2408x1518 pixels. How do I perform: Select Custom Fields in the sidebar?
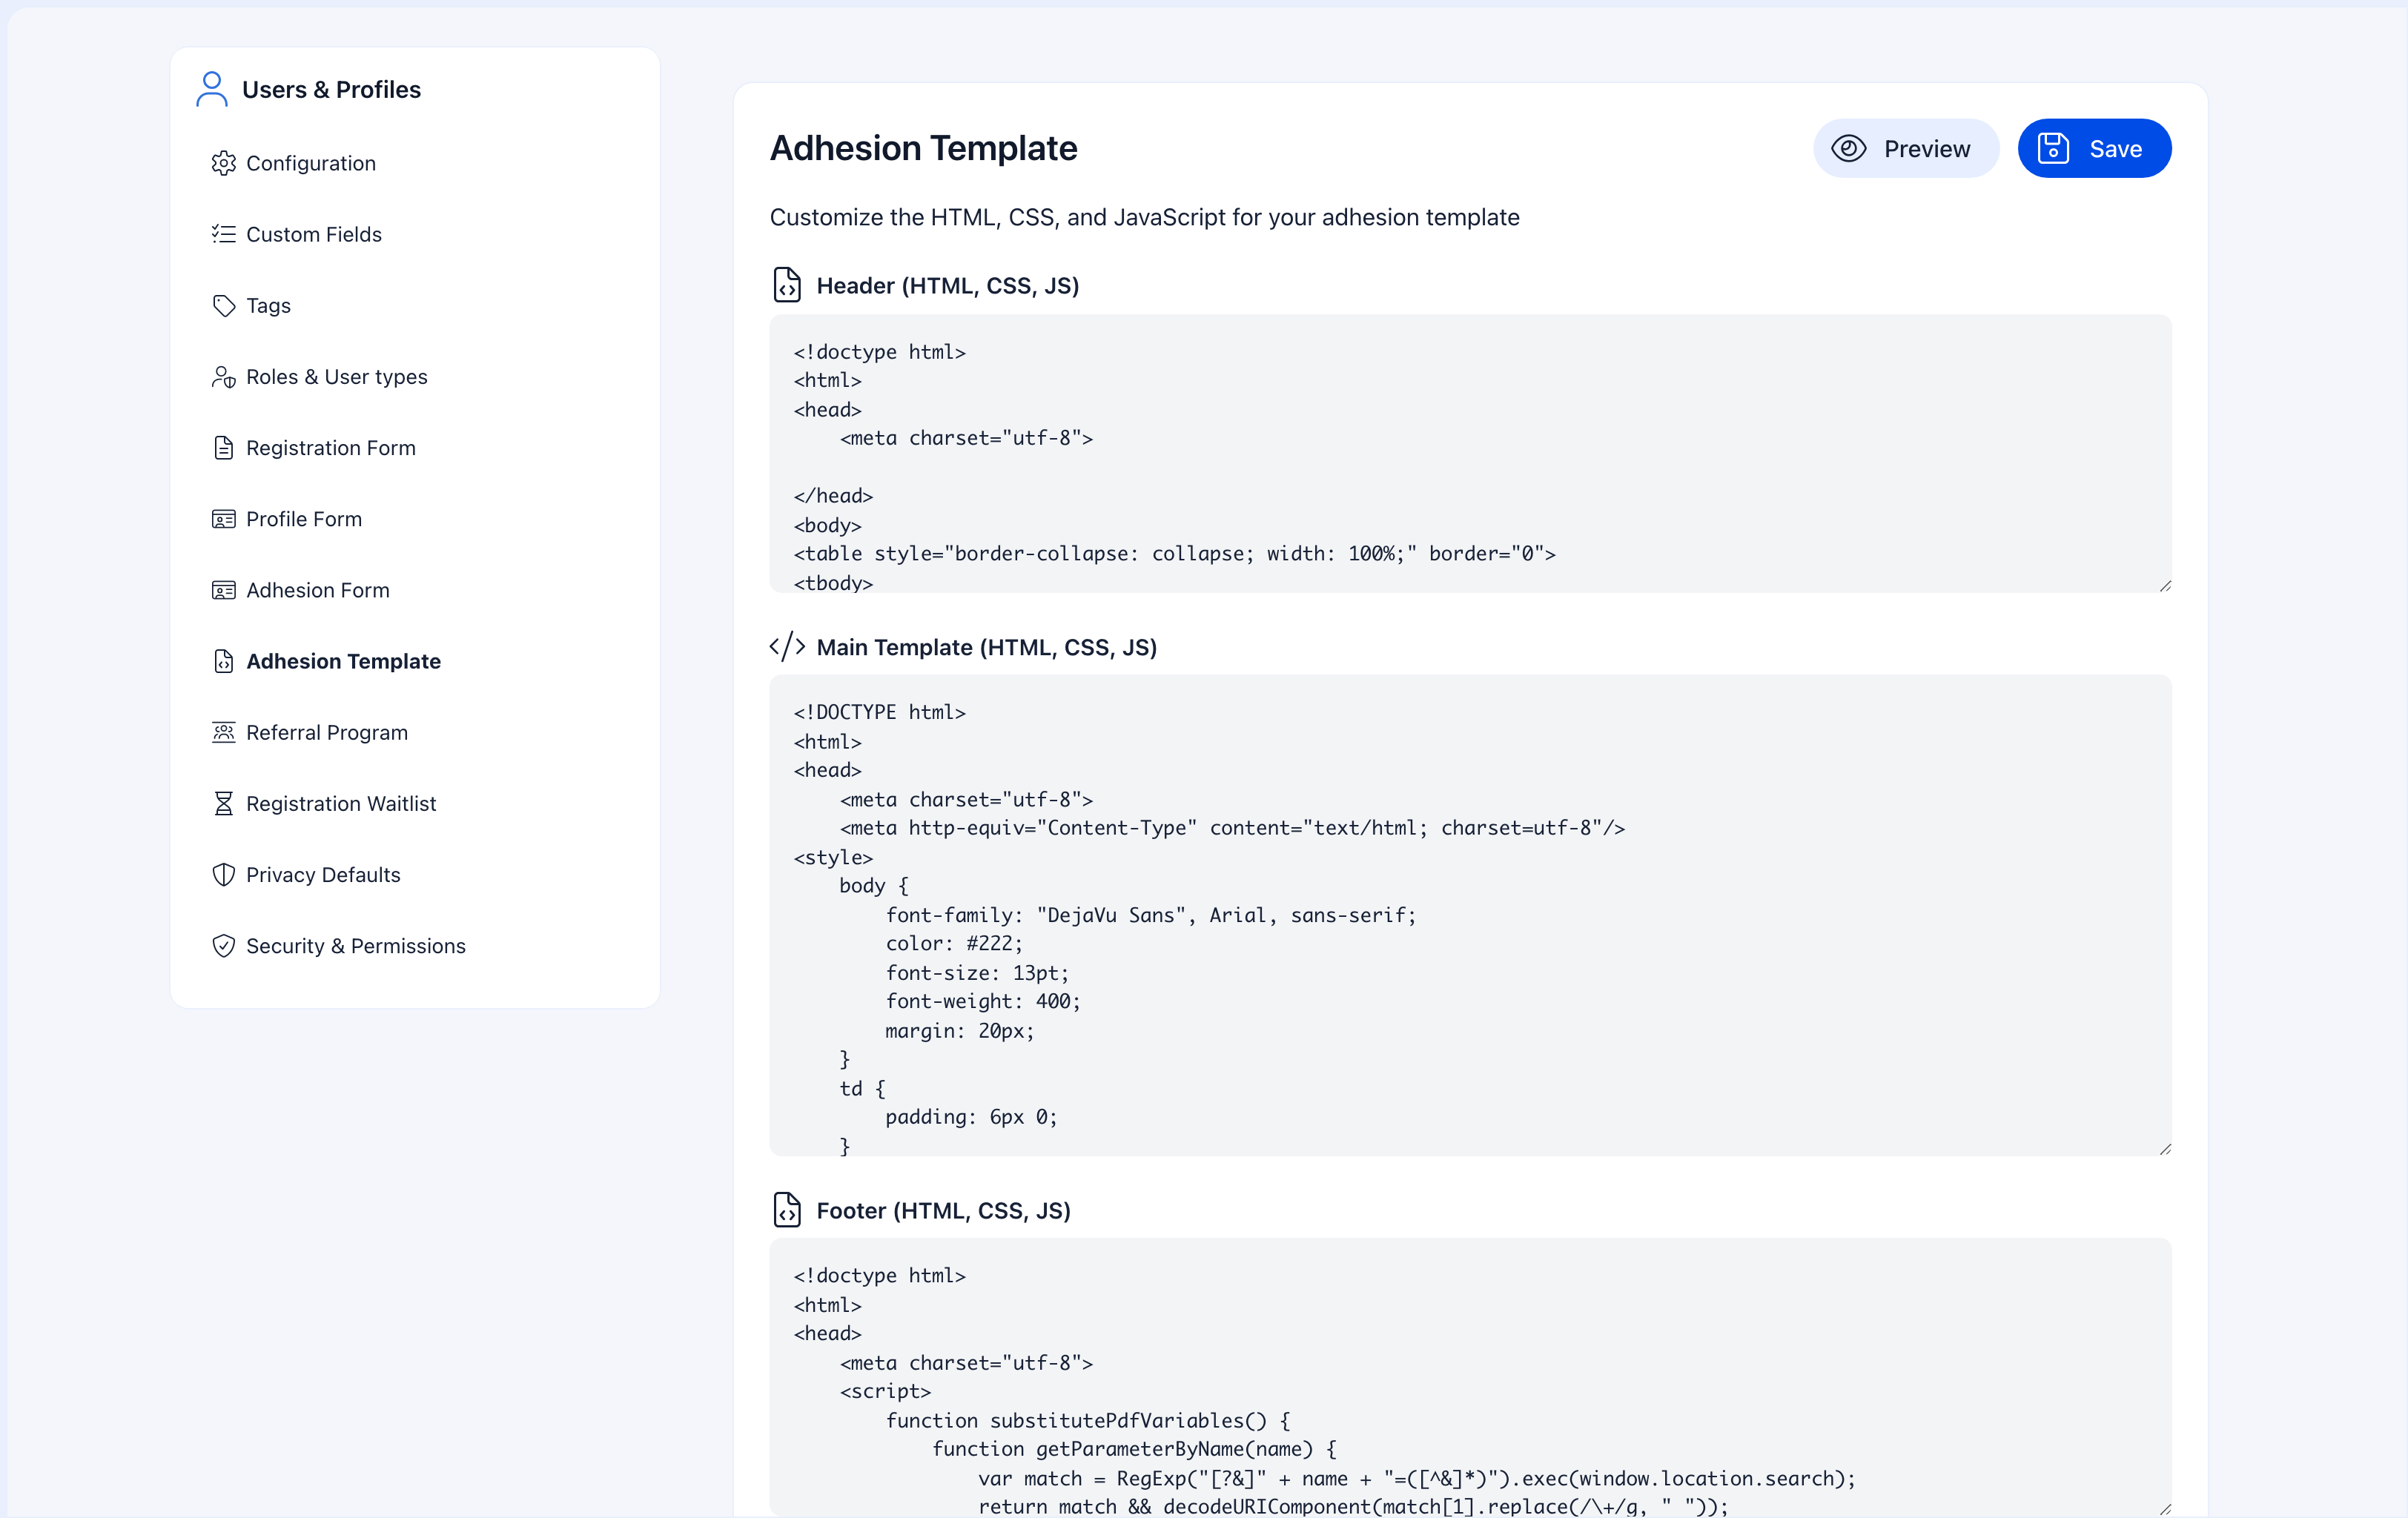click(x=314, y=234)
